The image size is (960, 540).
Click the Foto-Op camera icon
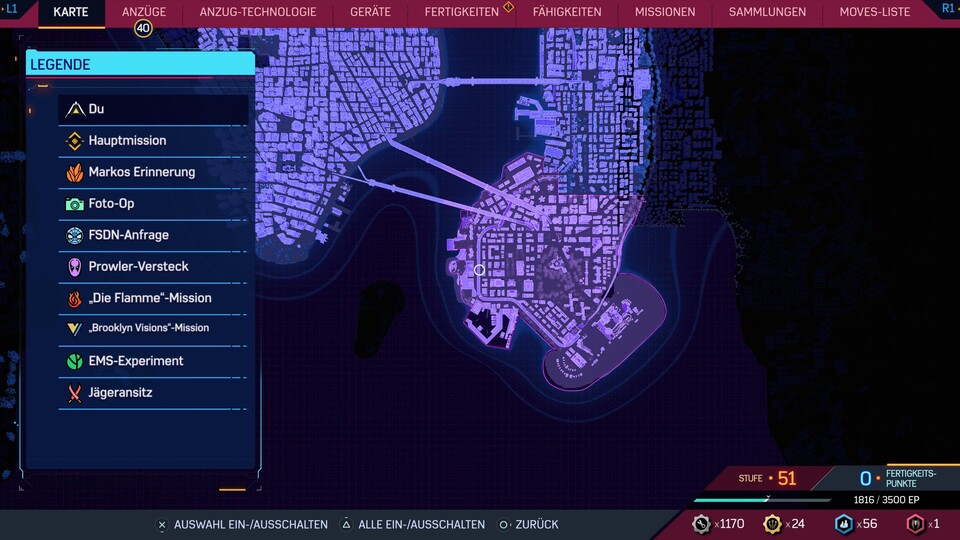coord(75,204)
